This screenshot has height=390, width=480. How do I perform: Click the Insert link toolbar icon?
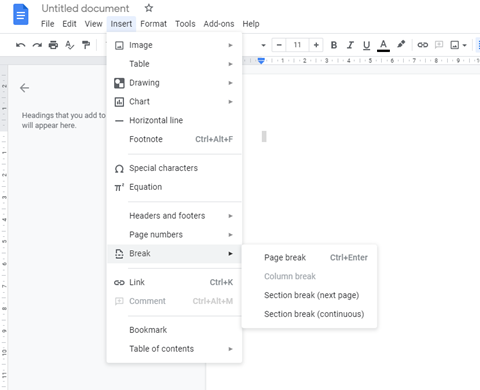pos(423,45)
